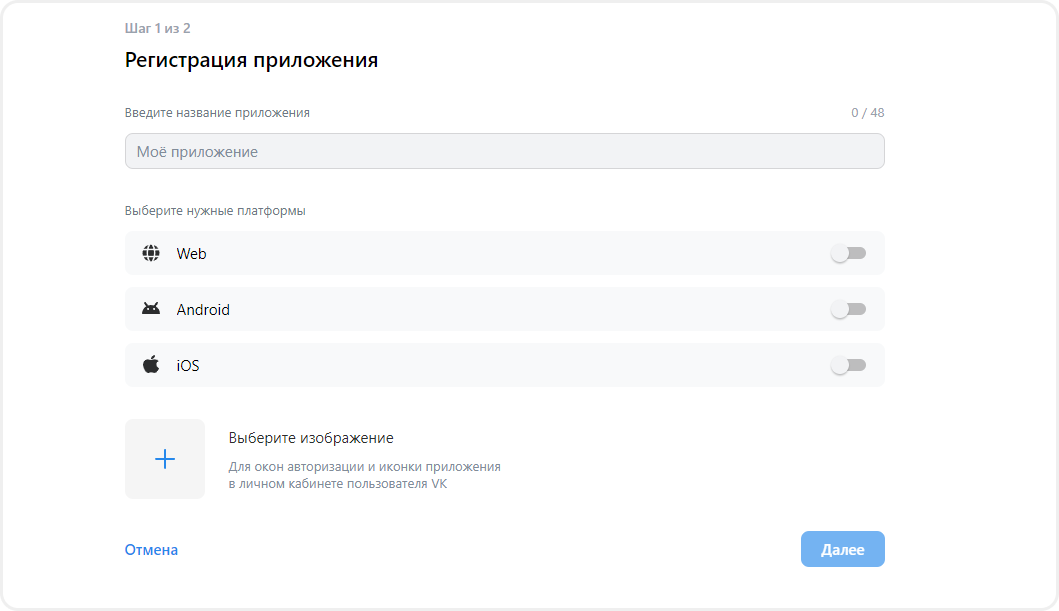Turn on the Android platform switch
This screenshot has width=1059, height=611.
point(851,309)
